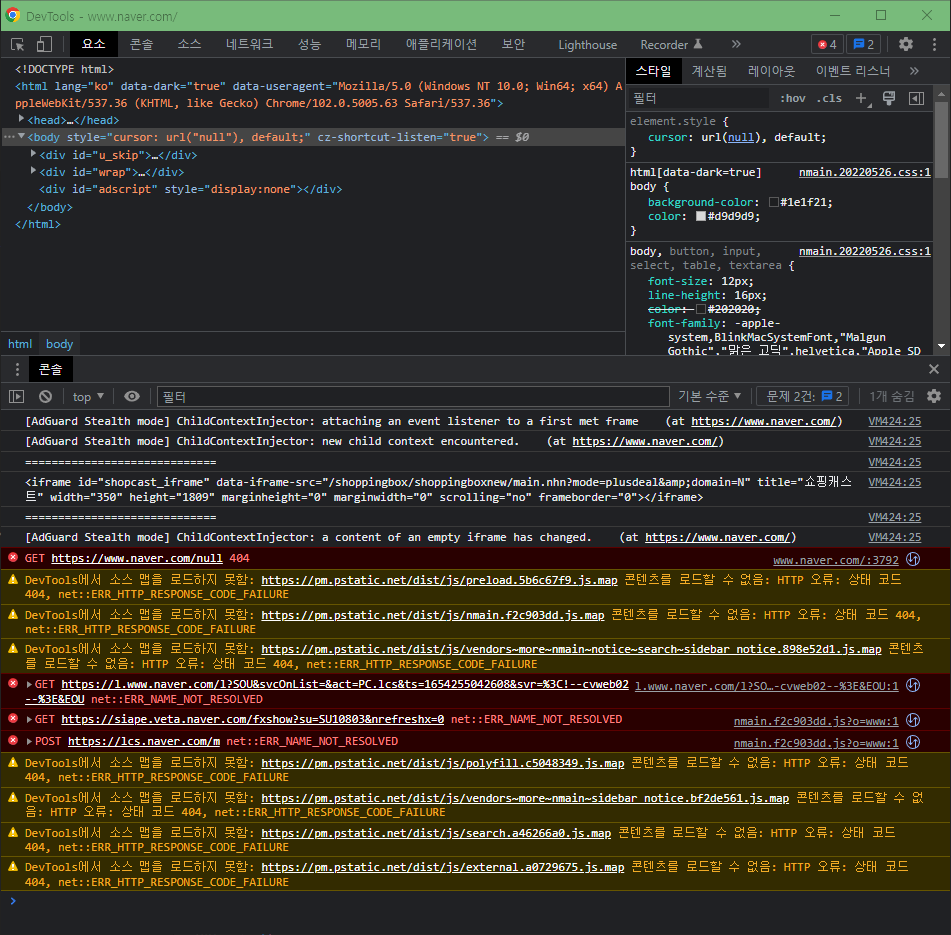Select the html breadcrumb item
The image size is (951, 935).
[x=20, y=344]
